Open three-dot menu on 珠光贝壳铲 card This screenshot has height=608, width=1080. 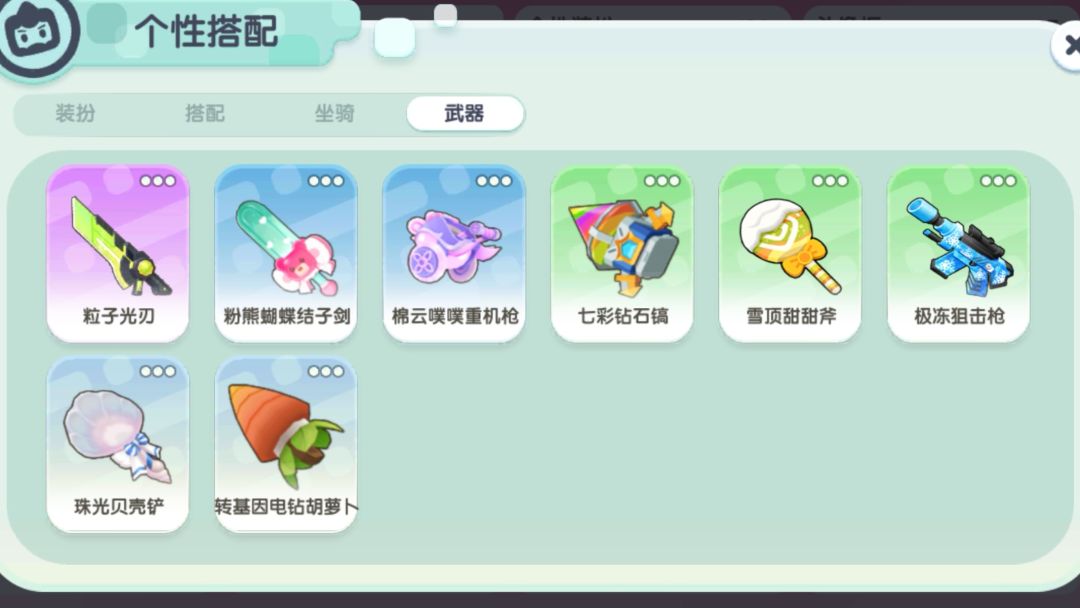(158, 371)
